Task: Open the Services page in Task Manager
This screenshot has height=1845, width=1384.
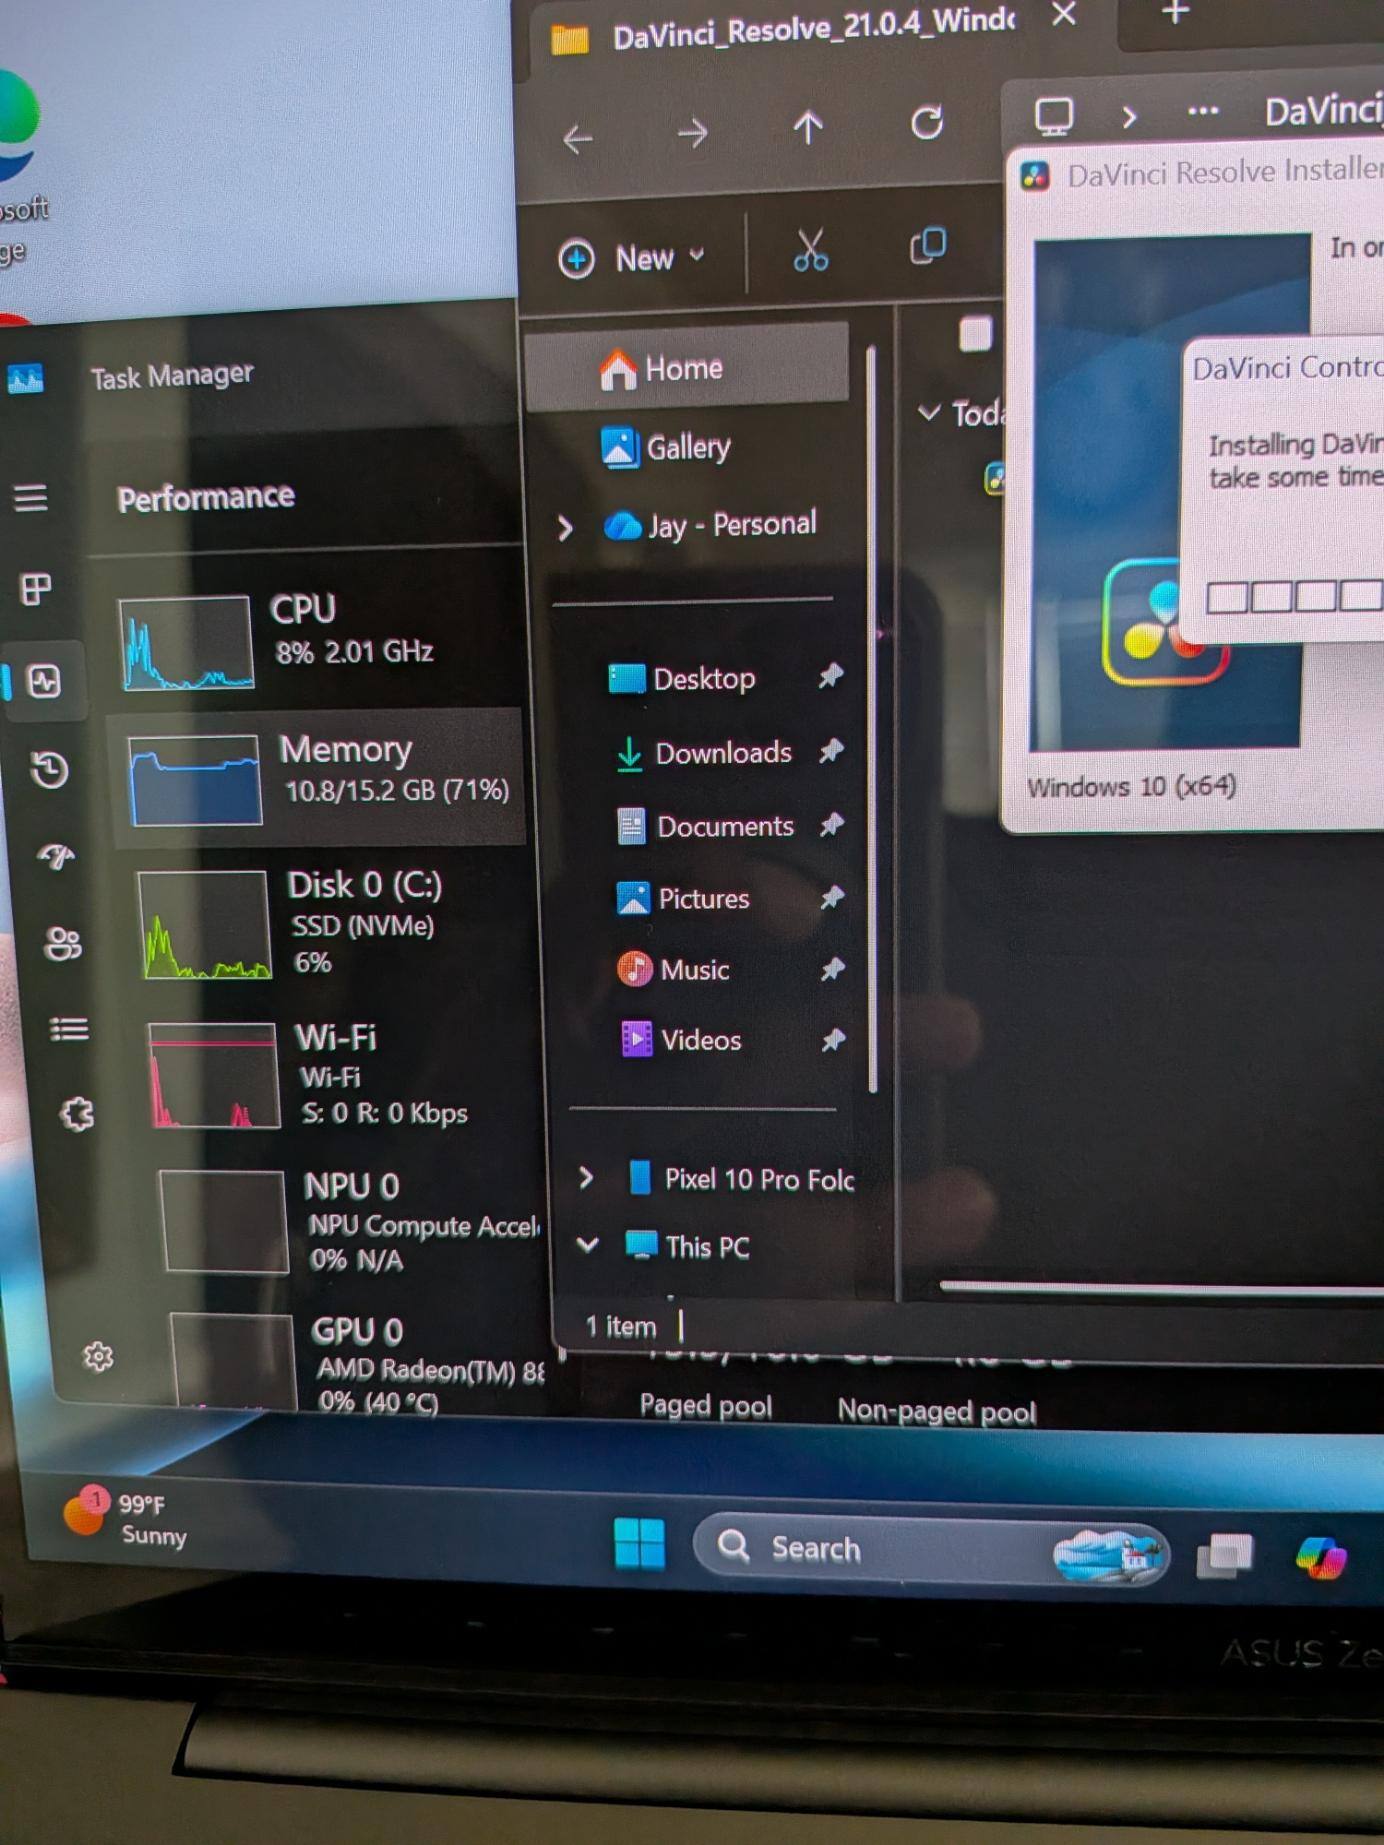Action: click(x=77, y=1114)
